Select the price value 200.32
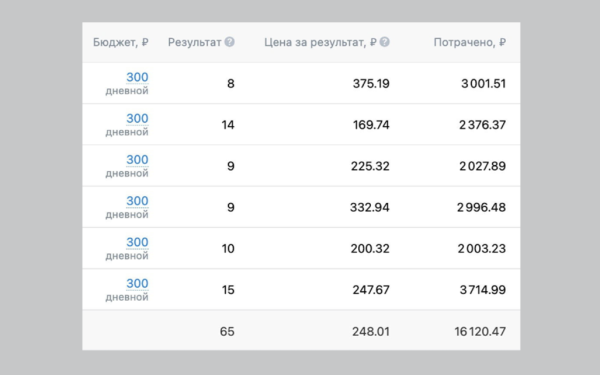 [x=370, y=249]
